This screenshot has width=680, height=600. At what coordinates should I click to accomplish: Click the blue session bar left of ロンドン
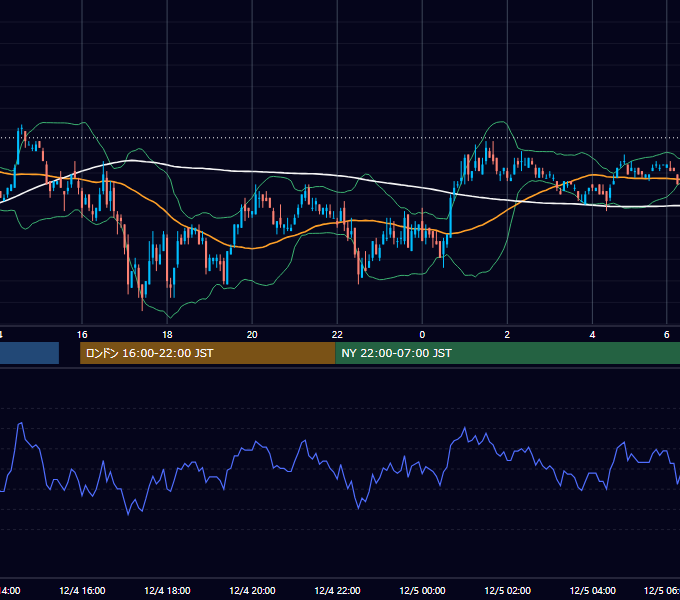pos(29,353)
